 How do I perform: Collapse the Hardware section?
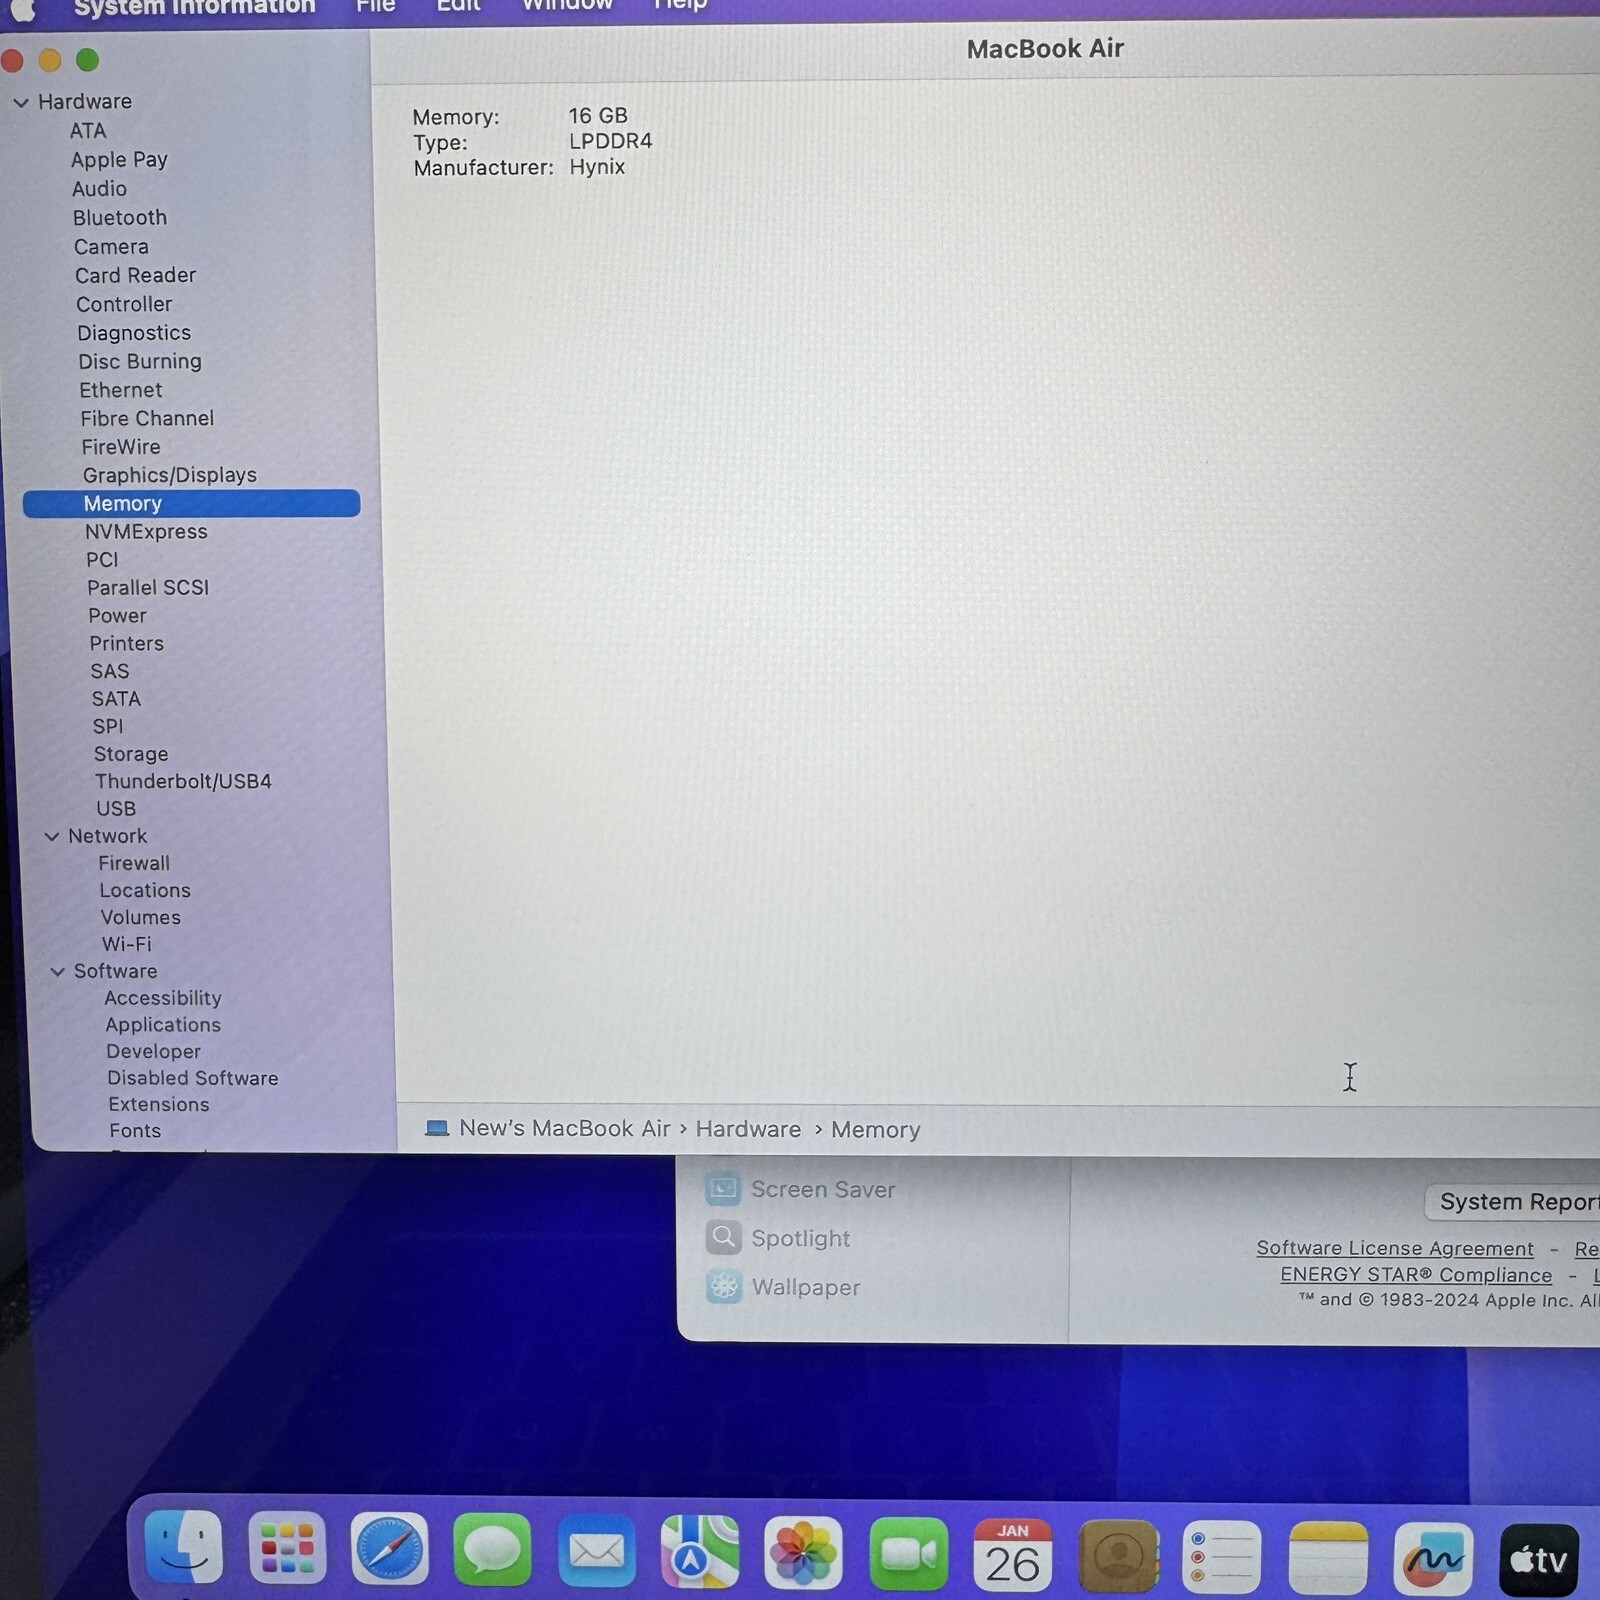pyautogui.click(x=21, y=102)
